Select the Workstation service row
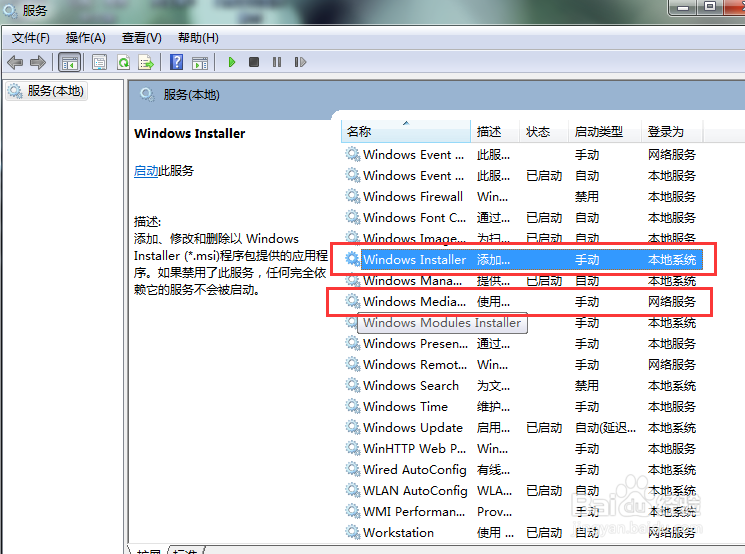Screen dimensions: 745x554 coord(522,532)
